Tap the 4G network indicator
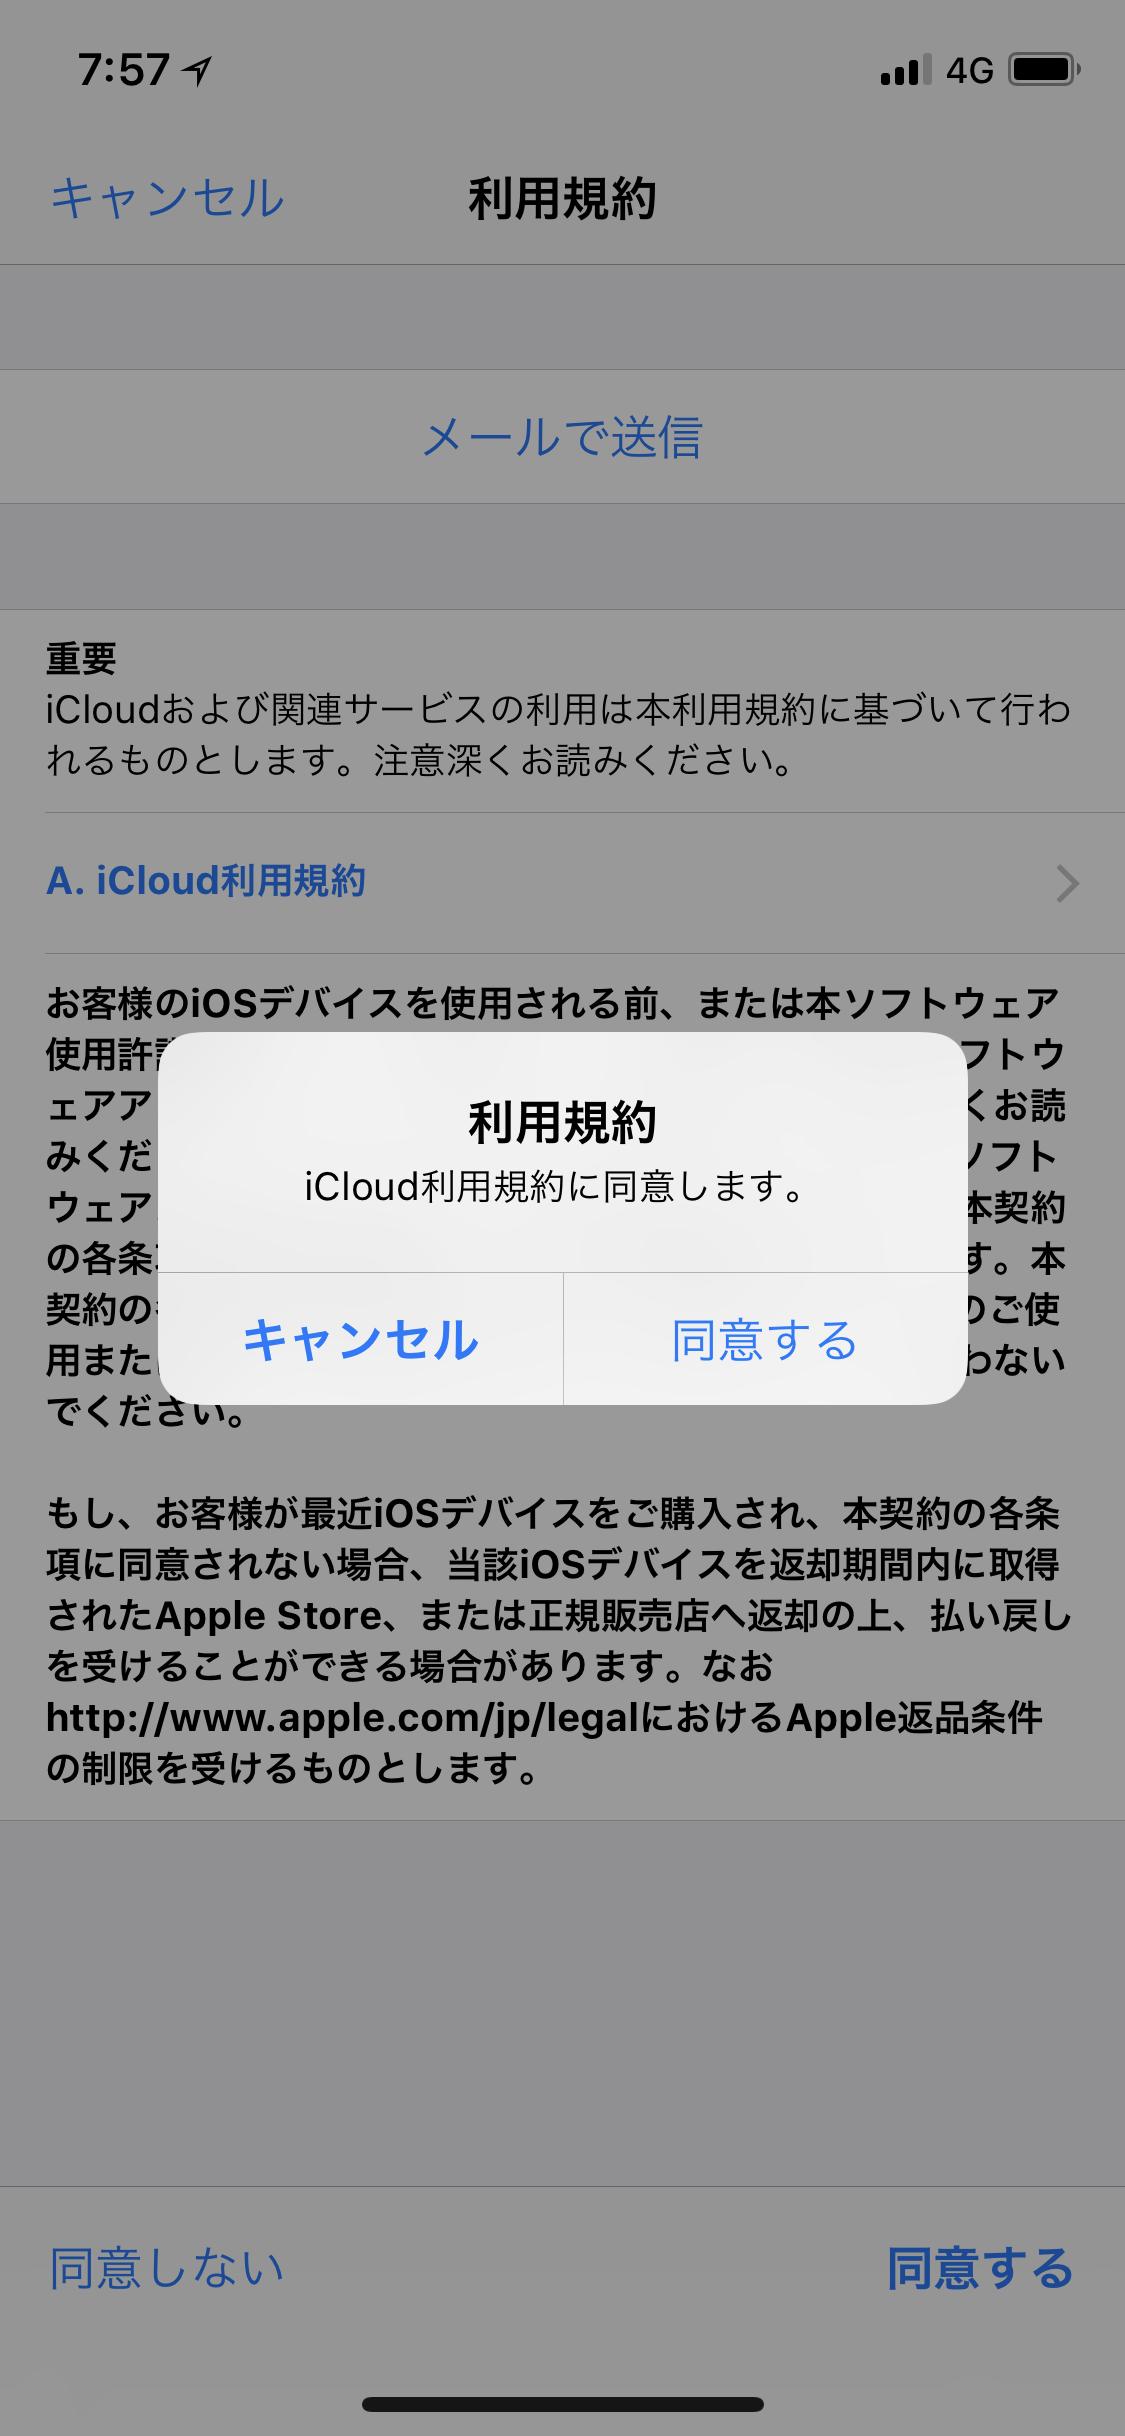Image resolution: width=1125 pixels, height=2436 pixels. click(x=969, y=70)
